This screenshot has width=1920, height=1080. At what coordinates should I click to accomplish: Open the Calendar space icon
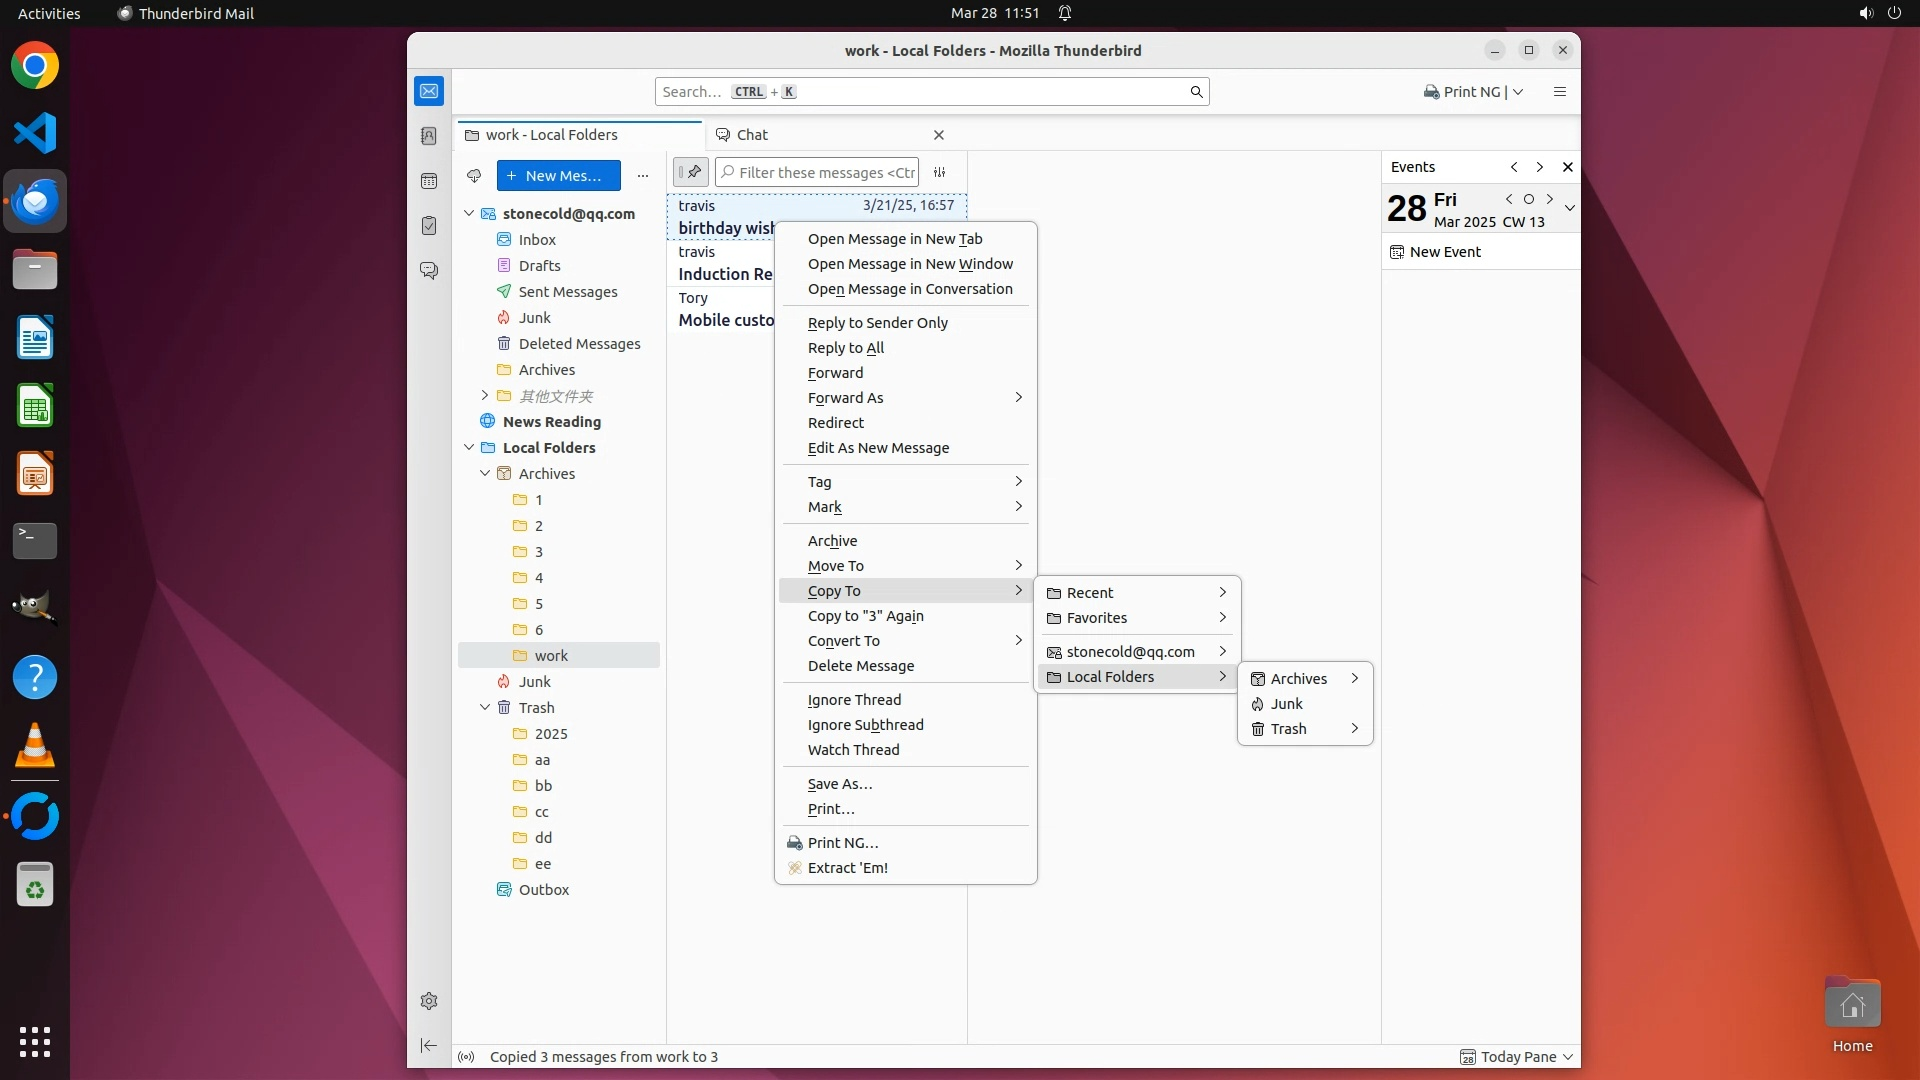[x=429, y=181]
